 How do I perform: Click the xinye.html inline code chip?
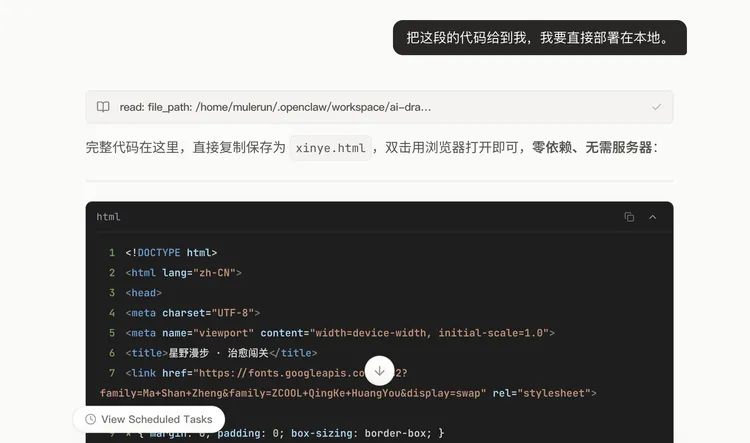[331, 148]
